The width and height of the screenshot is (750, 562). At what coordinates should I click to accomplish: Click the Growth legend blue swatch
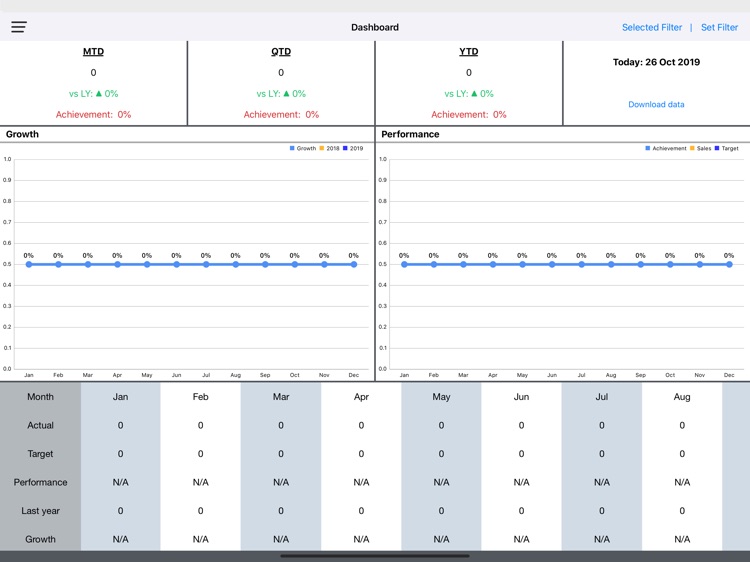pyautogui.click(x=292, y=148)
